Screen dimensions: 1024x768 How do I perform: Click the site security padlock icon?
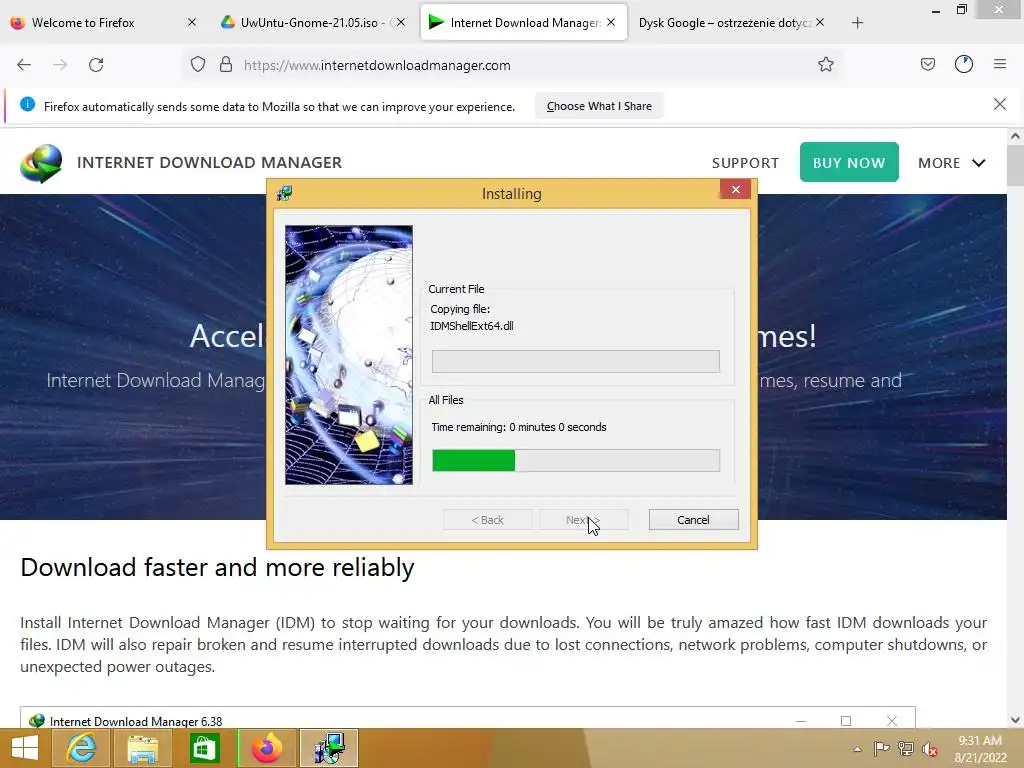tap(226, 65)
